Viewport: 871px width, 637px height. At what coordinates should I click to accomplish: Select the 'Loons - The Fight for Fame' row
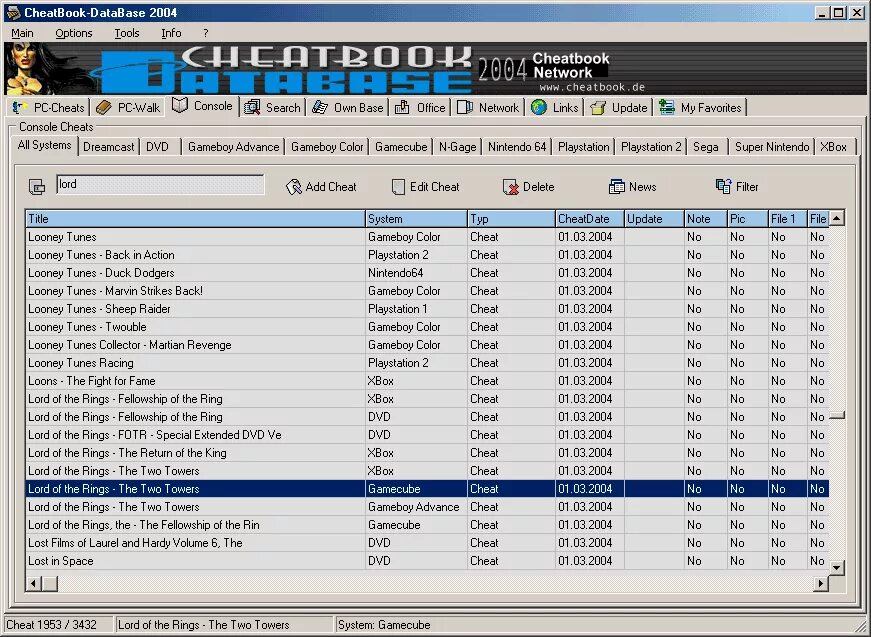427,381
